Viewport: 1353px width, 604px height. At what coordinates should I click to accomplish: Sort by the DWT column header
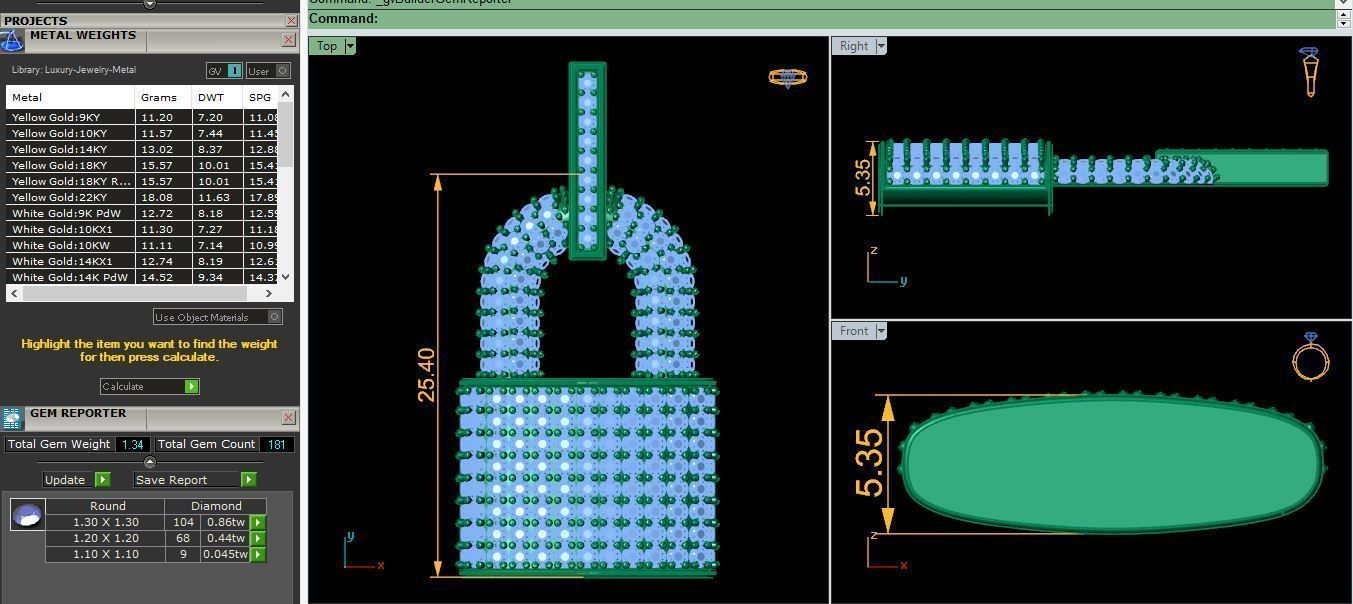click(x=217, y=97)
